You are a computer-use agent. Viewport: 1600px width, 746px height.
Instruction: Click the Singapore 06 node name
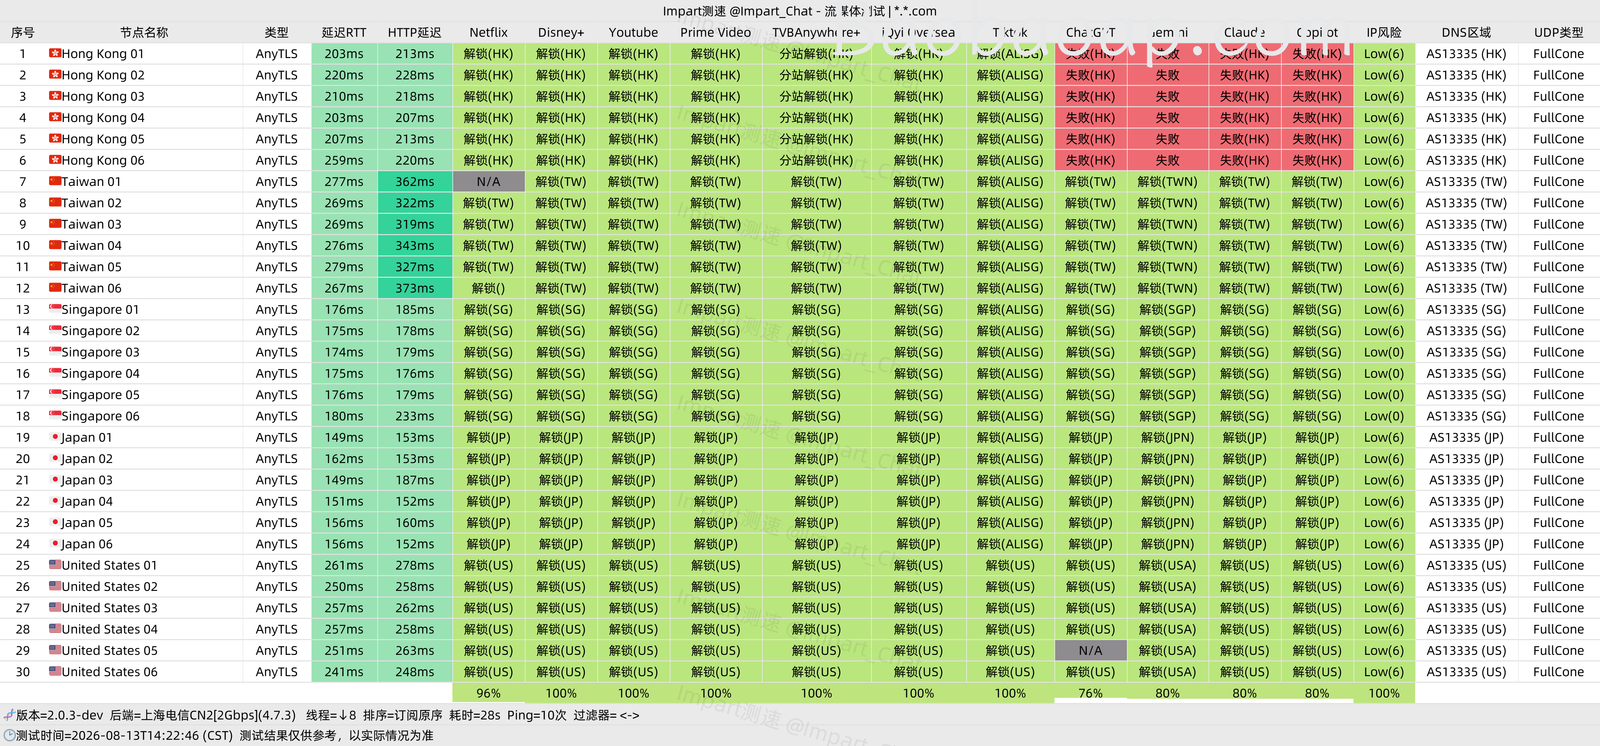point(101,416)
